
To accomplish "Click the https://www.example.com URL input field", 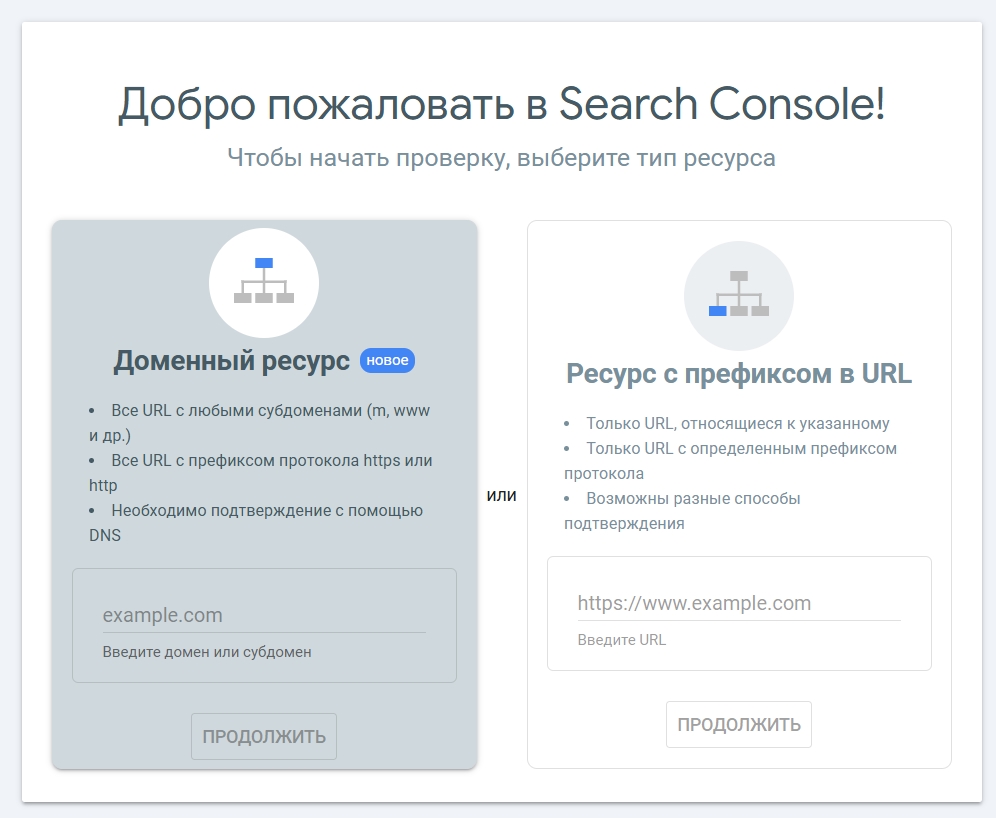I will pyautogui.click(x=739, y=602).
